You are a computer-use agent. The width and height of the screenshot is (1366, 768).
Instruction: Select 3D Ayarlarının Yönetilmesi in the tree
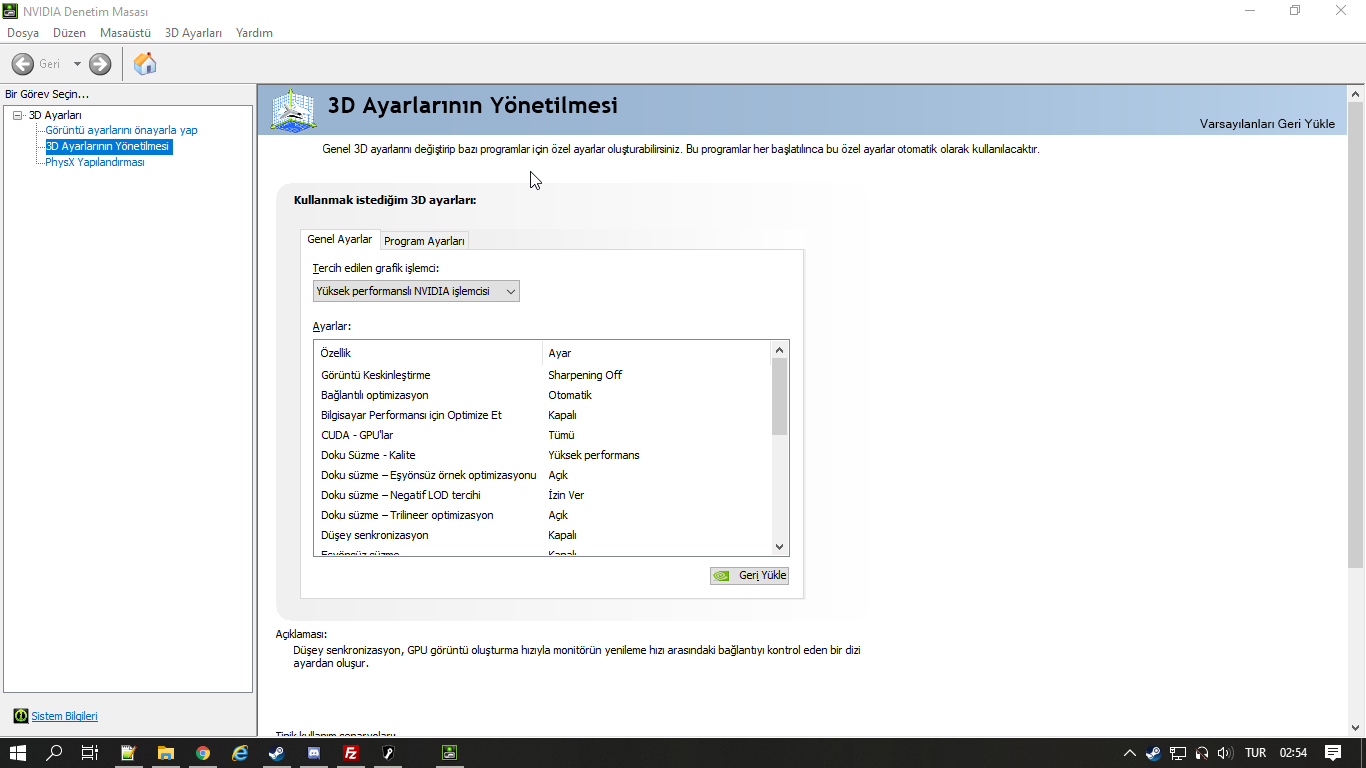(108, 146)
